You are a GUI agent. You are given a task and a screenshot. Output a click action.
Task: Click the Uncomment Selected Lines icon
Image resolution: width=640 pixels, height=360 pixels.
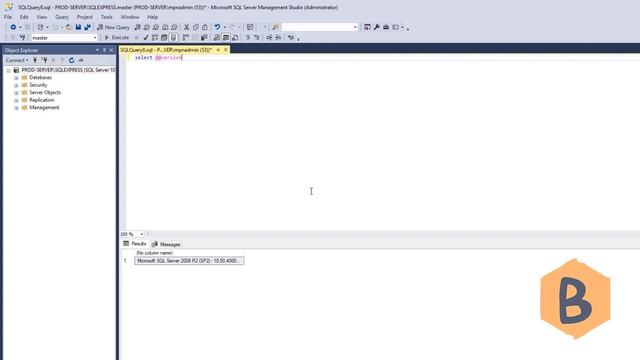pyautogui.click(x=256, y=38)
